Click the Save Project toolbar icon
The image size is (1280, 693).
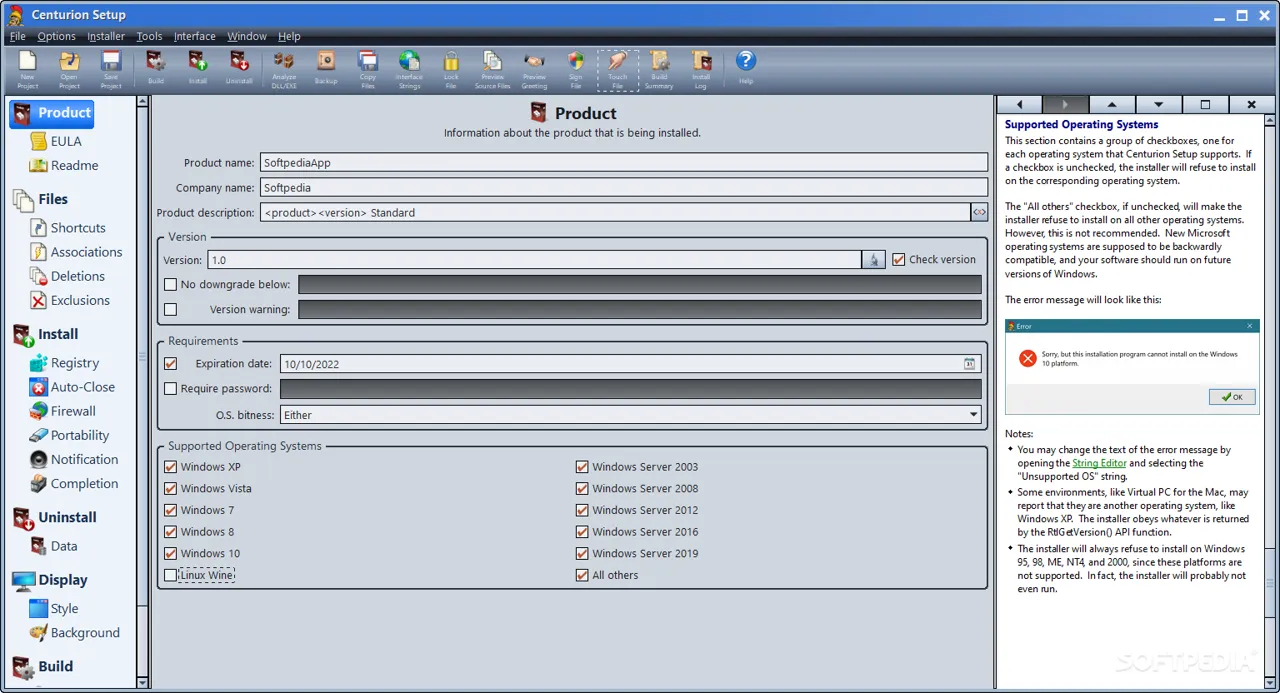[111, 70]
